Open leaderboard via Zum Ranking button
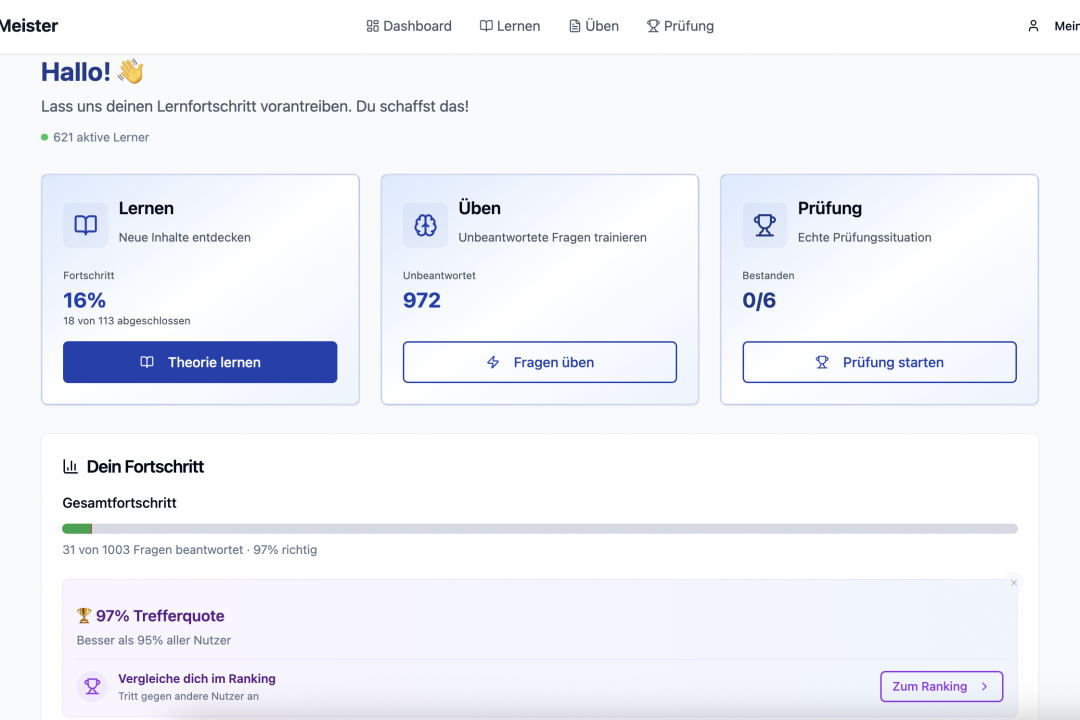This screenshot has height=720, width=1080. [941, 686]
